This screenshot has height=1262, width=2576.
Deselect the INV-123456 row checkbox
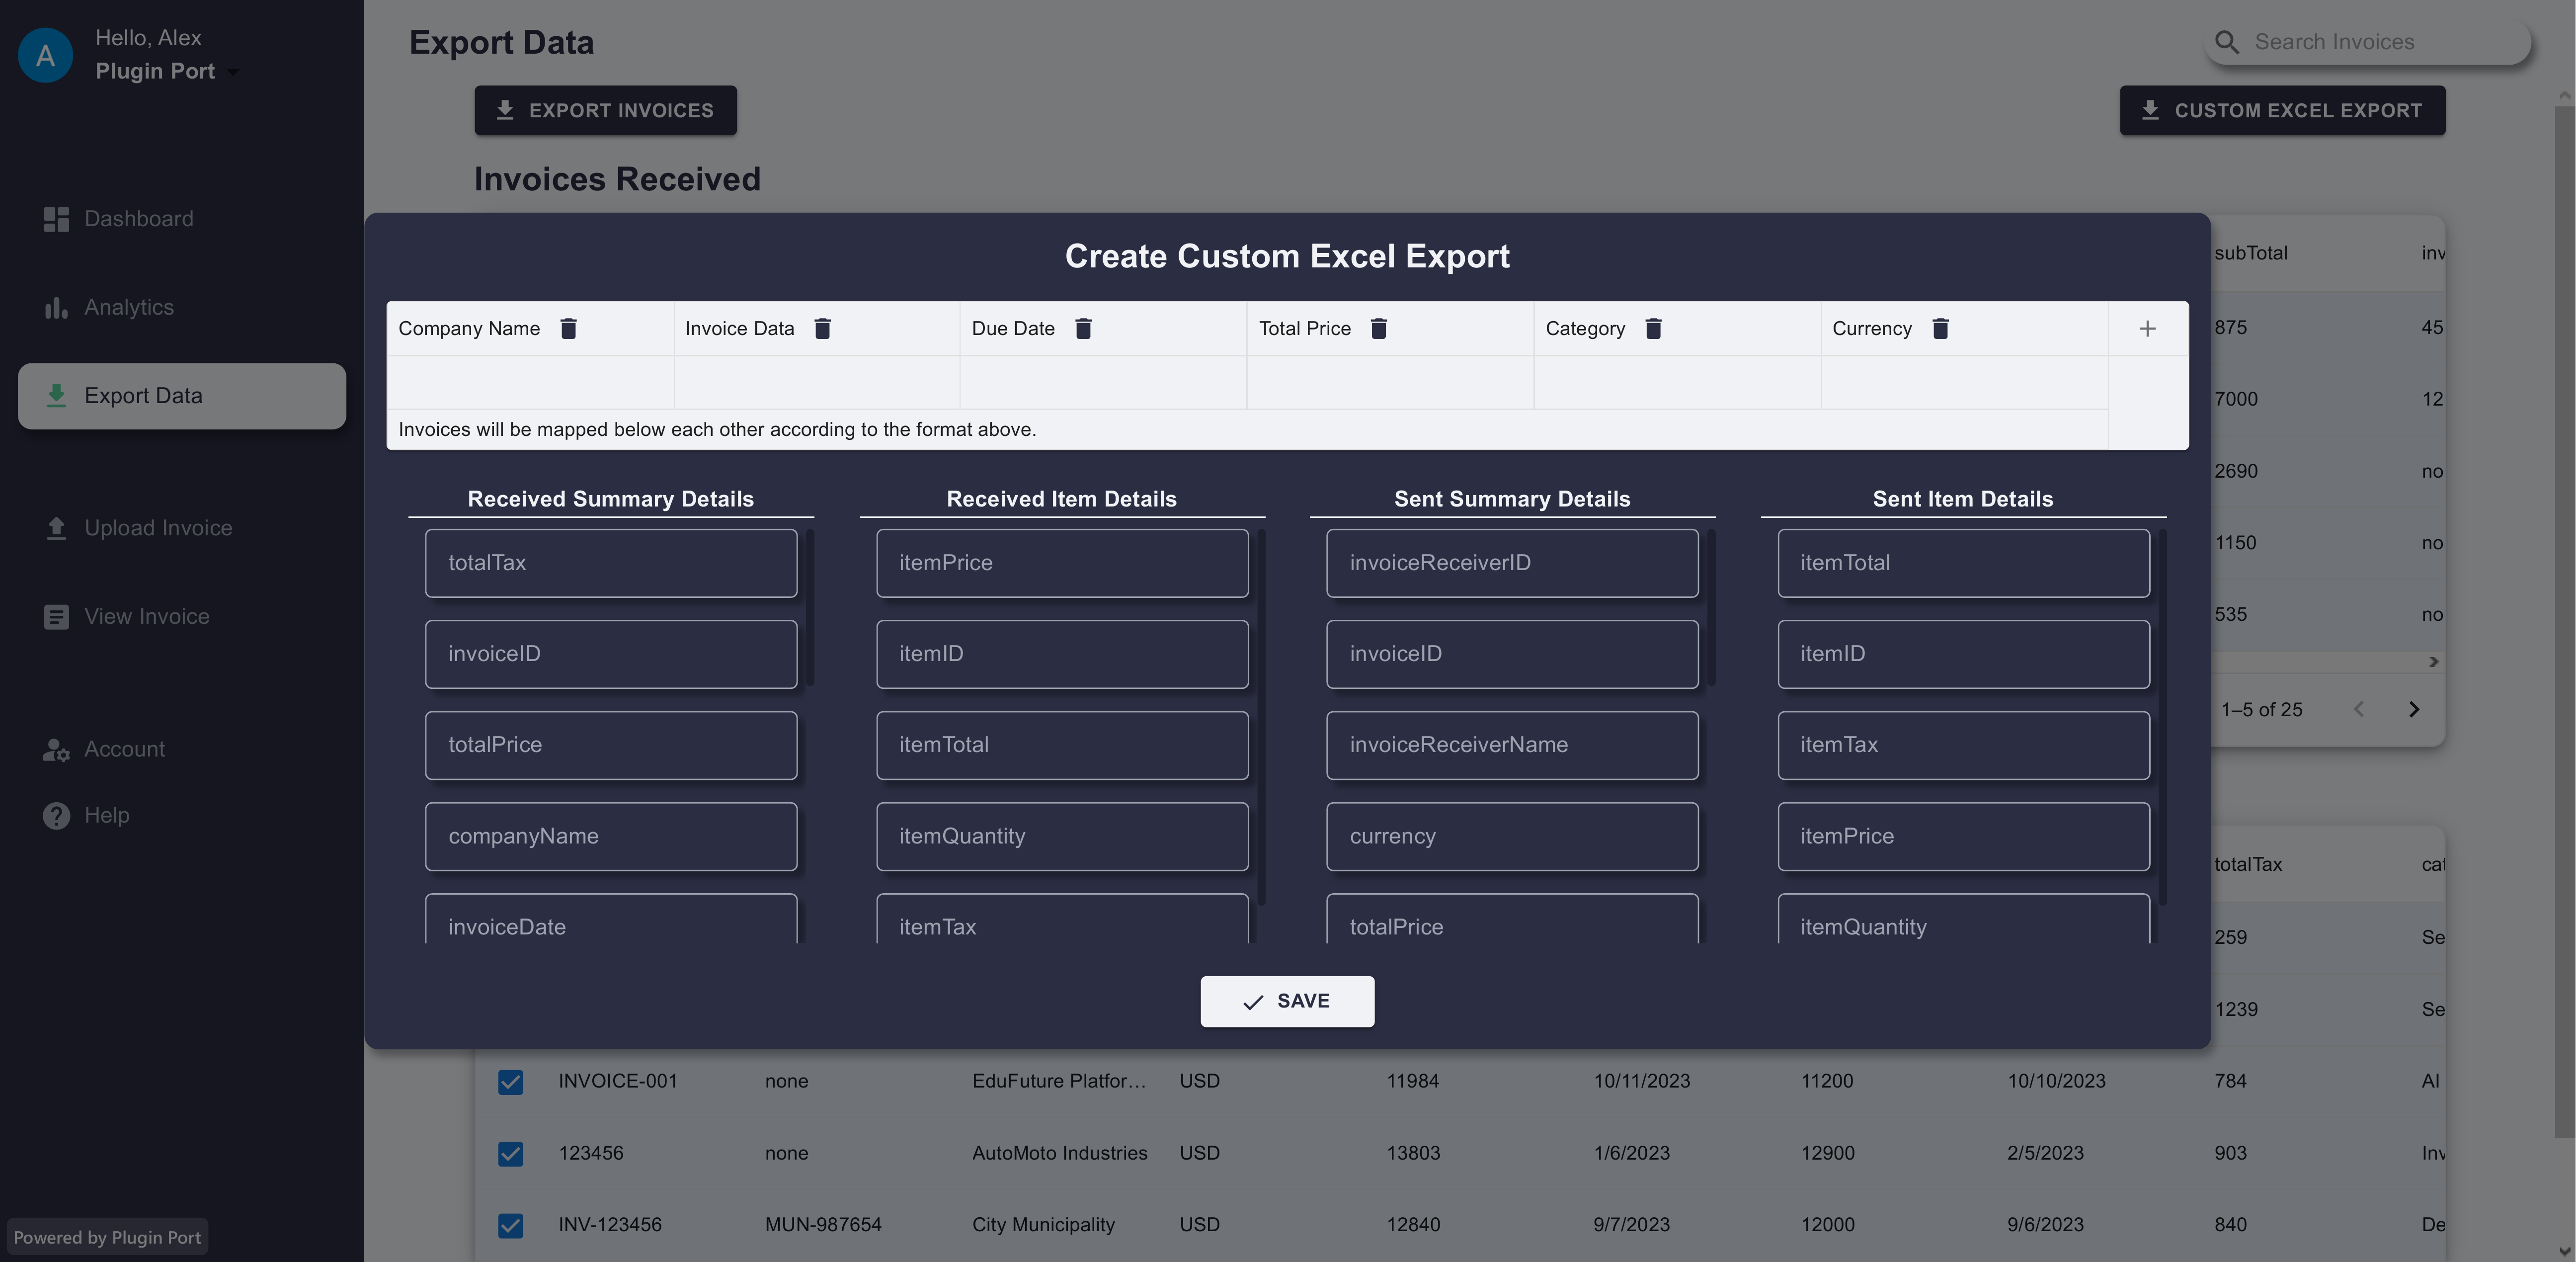tap(510, 1226)
